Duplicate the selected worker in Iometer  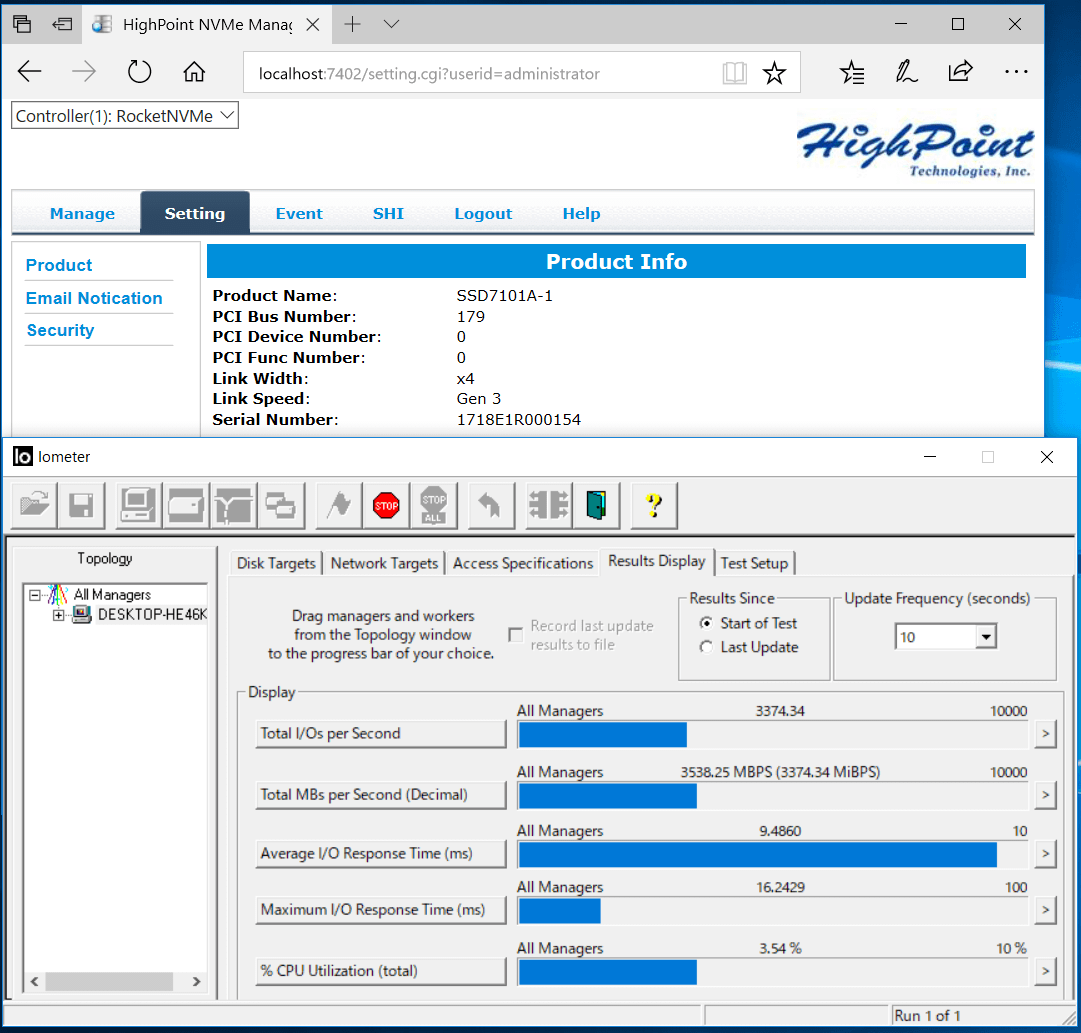point(281,505)
